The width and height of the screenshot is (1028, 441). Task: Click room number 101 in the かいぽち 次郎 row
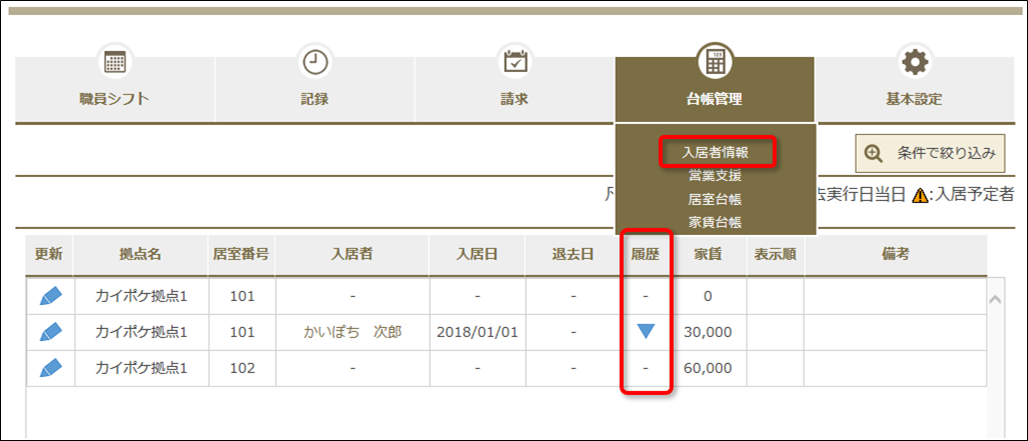coord(242,332)
